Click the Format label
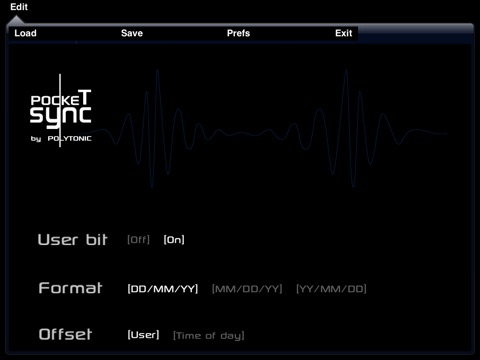 click(70, 288)
